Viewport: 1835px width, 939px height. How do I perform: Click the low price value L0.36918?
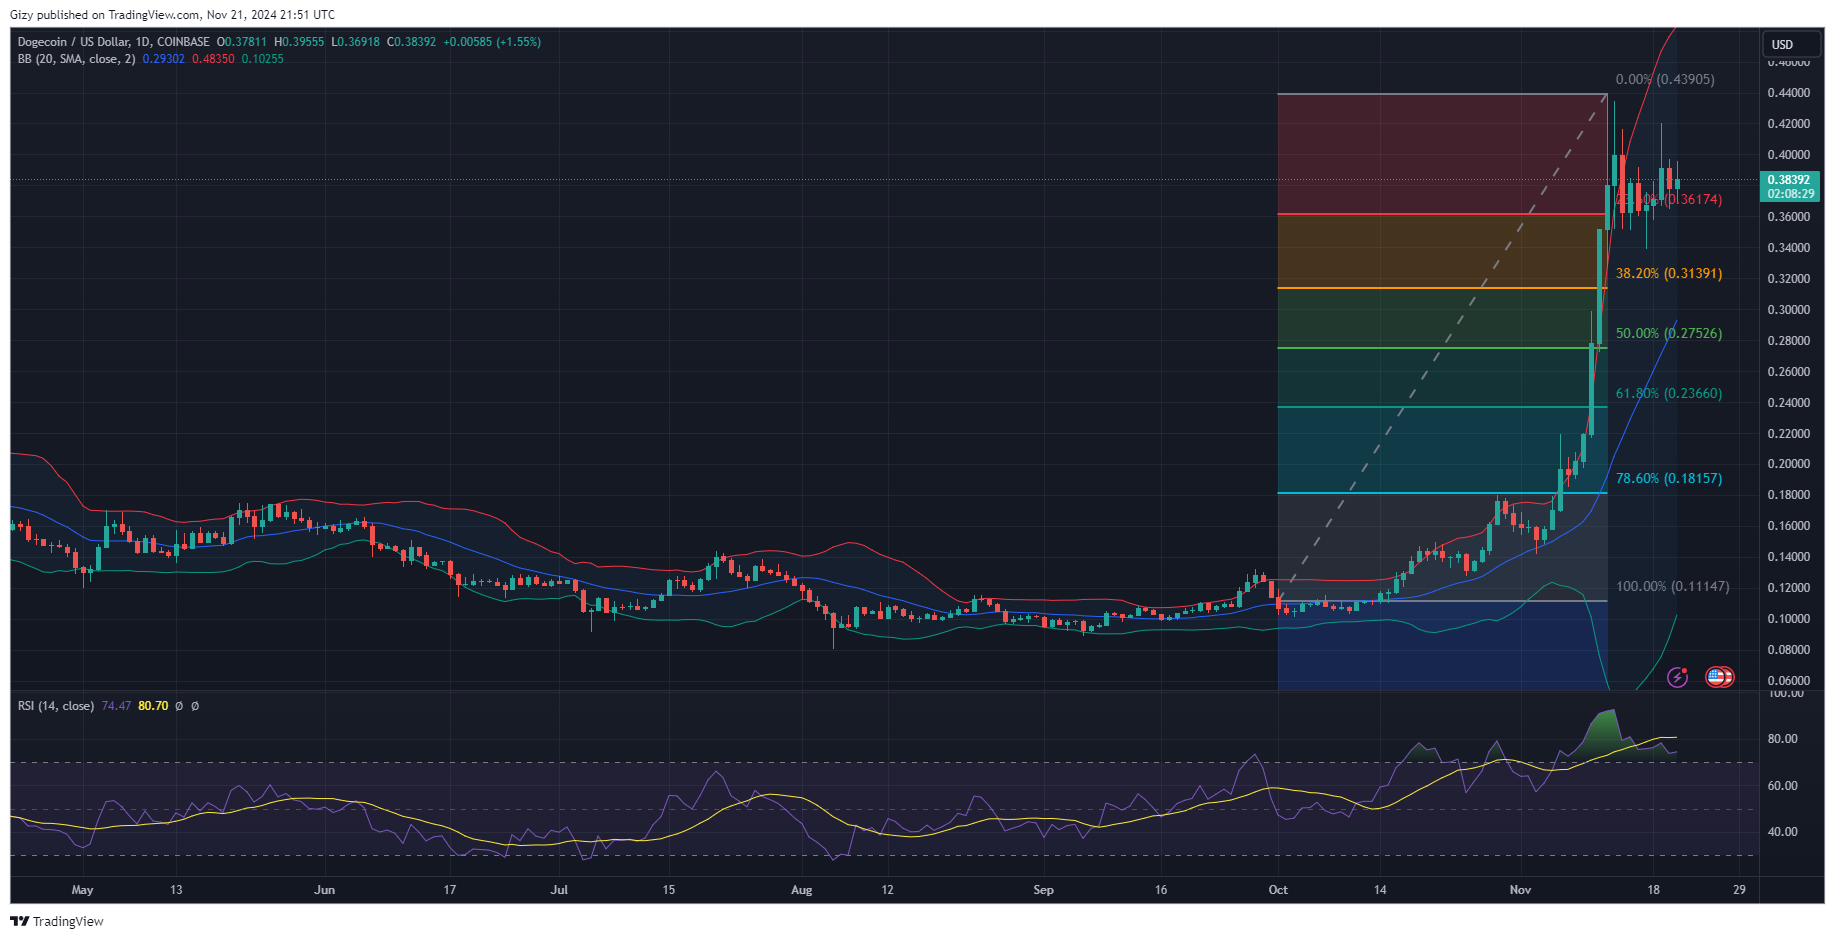(356, 42)
